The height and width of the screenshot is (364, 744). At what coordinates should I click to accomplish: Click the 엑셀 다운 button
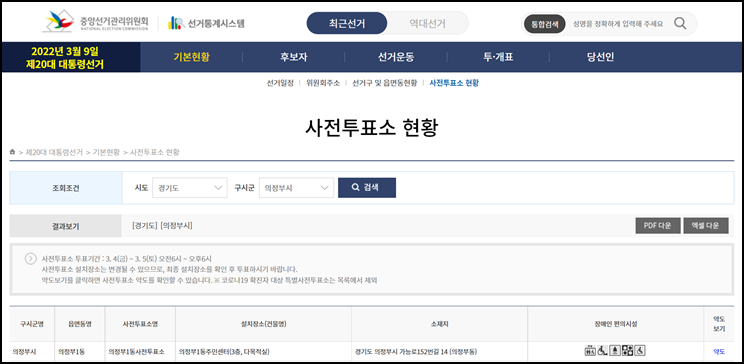pos(706,226)
